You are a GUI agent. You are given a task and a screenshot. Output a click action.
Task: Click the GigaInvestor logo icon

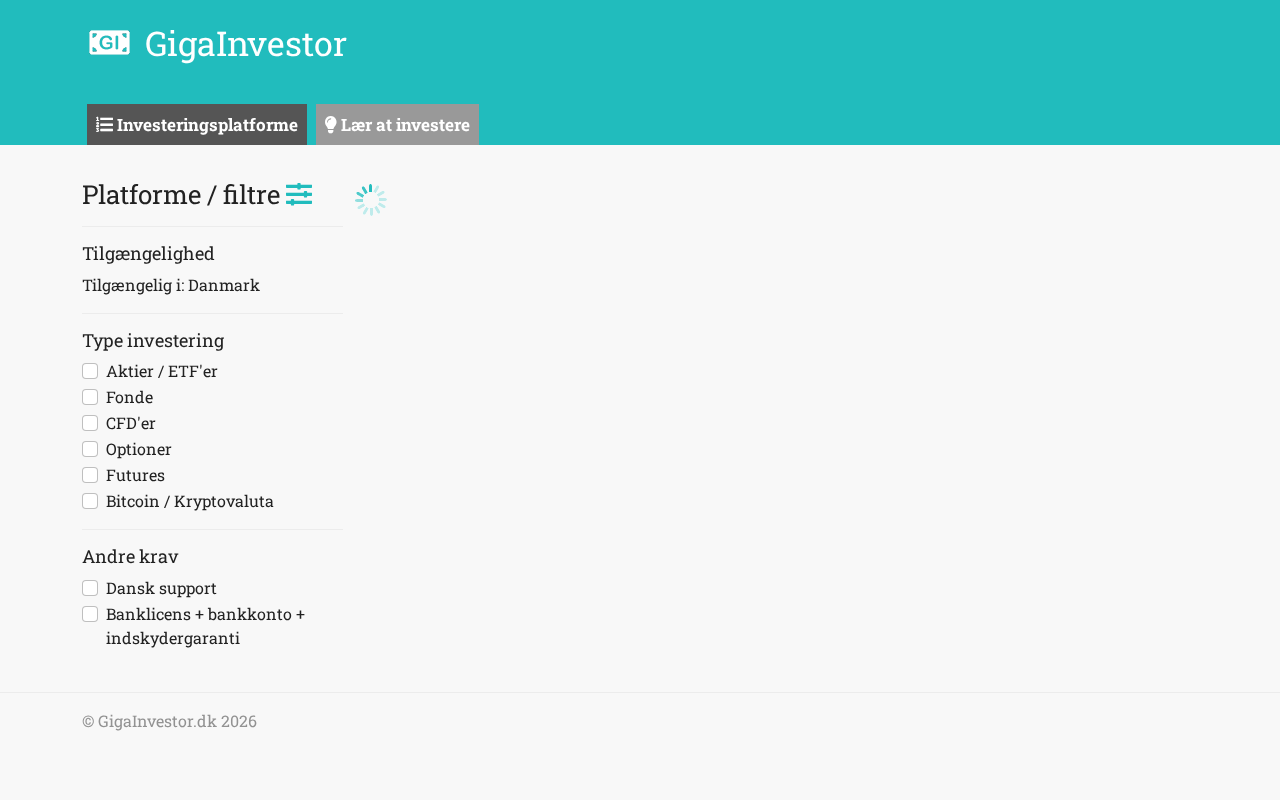[109, 43]
